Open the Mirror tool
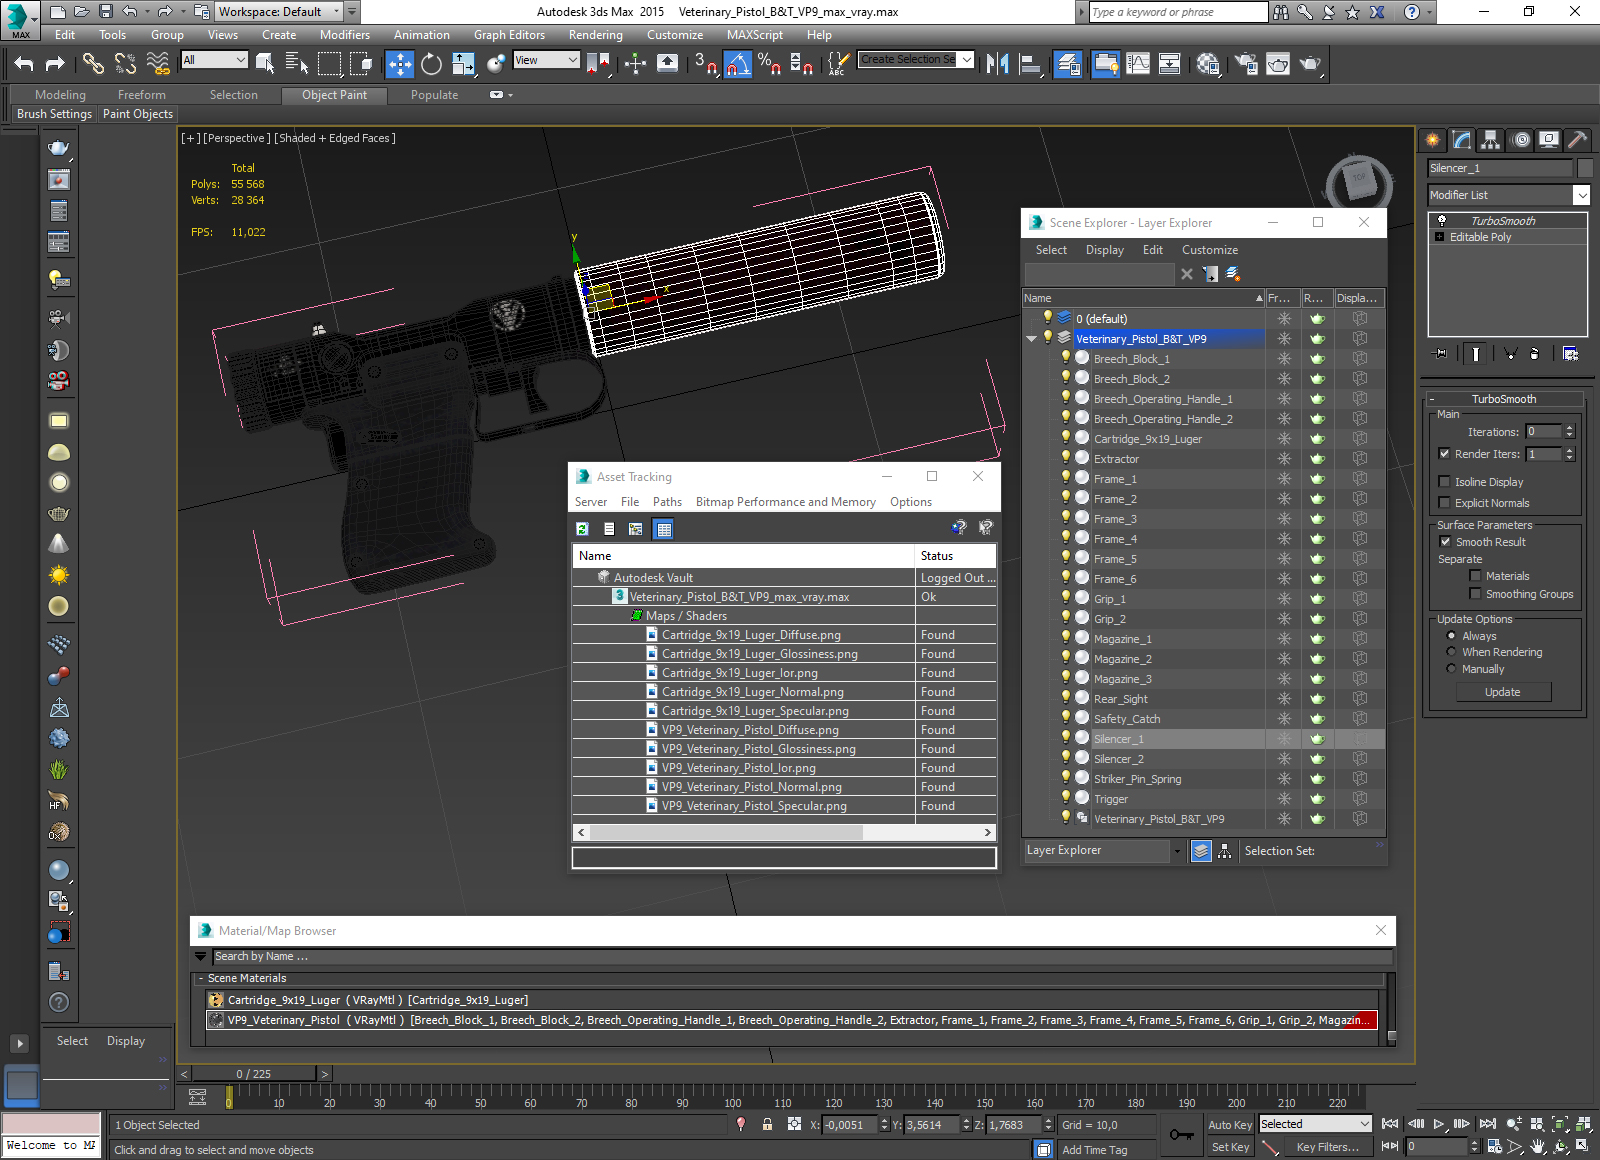The width and height of the screenshot is (1600, 1160). coord(997,64)
